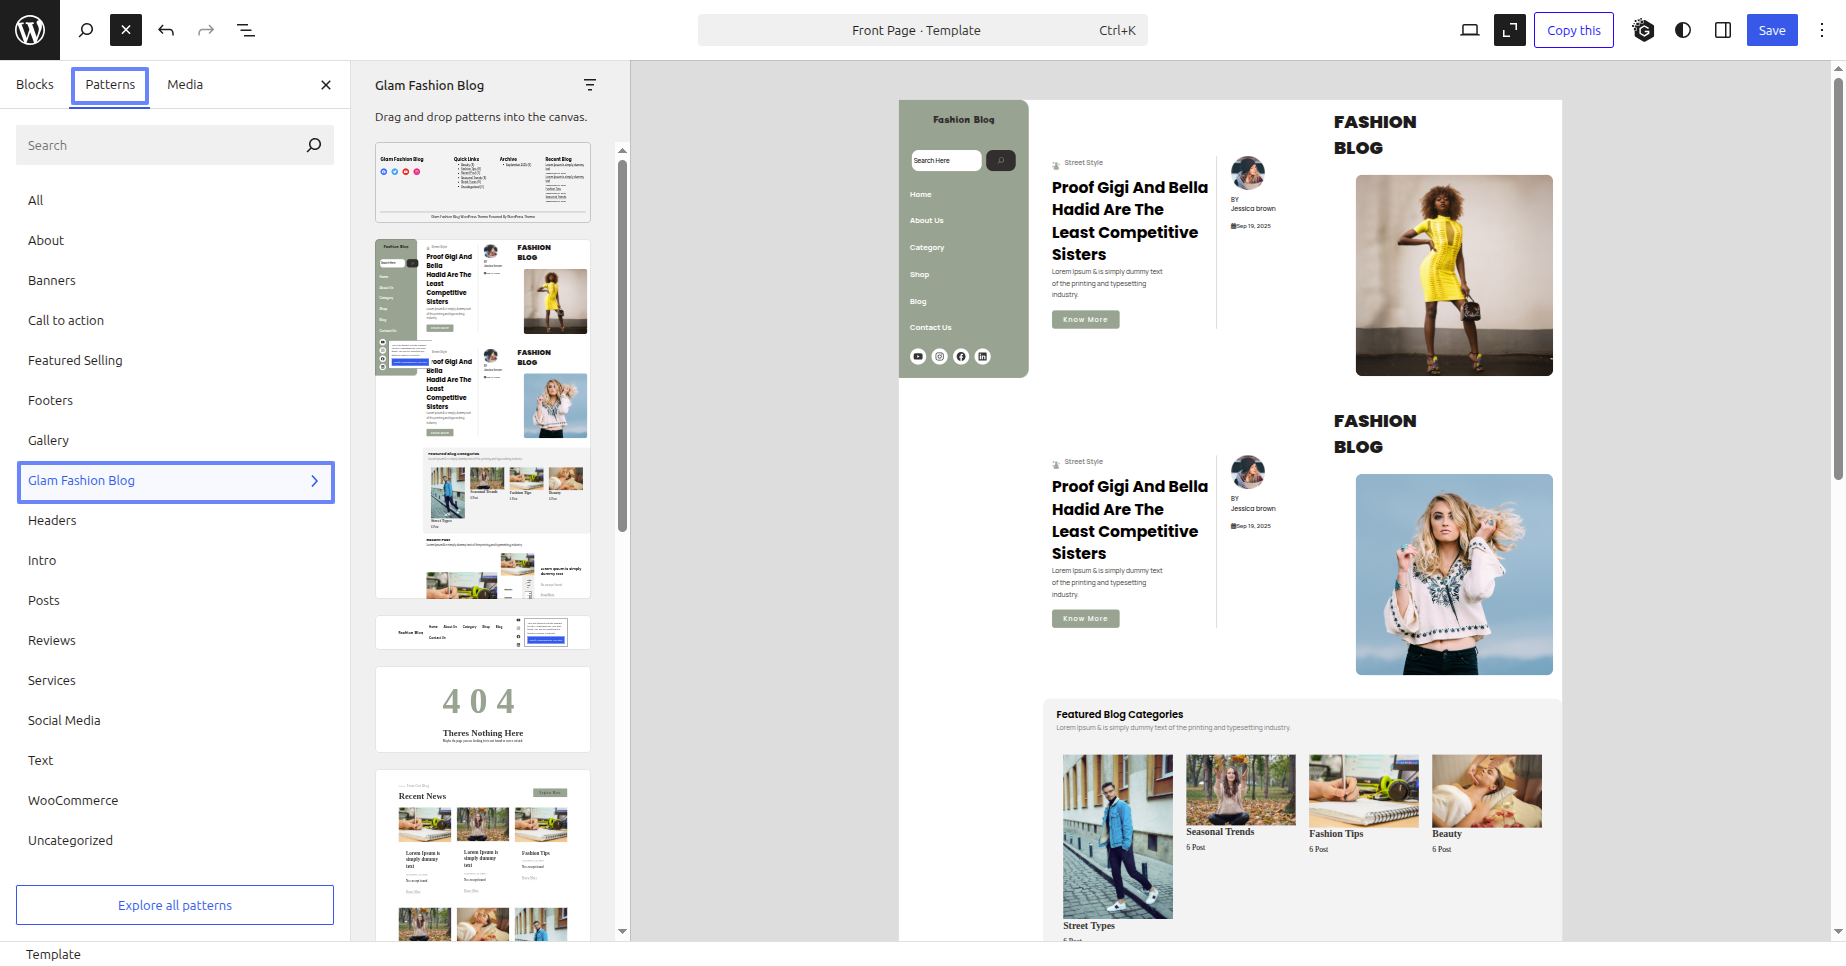This screenshot has width=1846, height=966.
Task: Click the Copy this button
Action: (x=1573, y=30)
